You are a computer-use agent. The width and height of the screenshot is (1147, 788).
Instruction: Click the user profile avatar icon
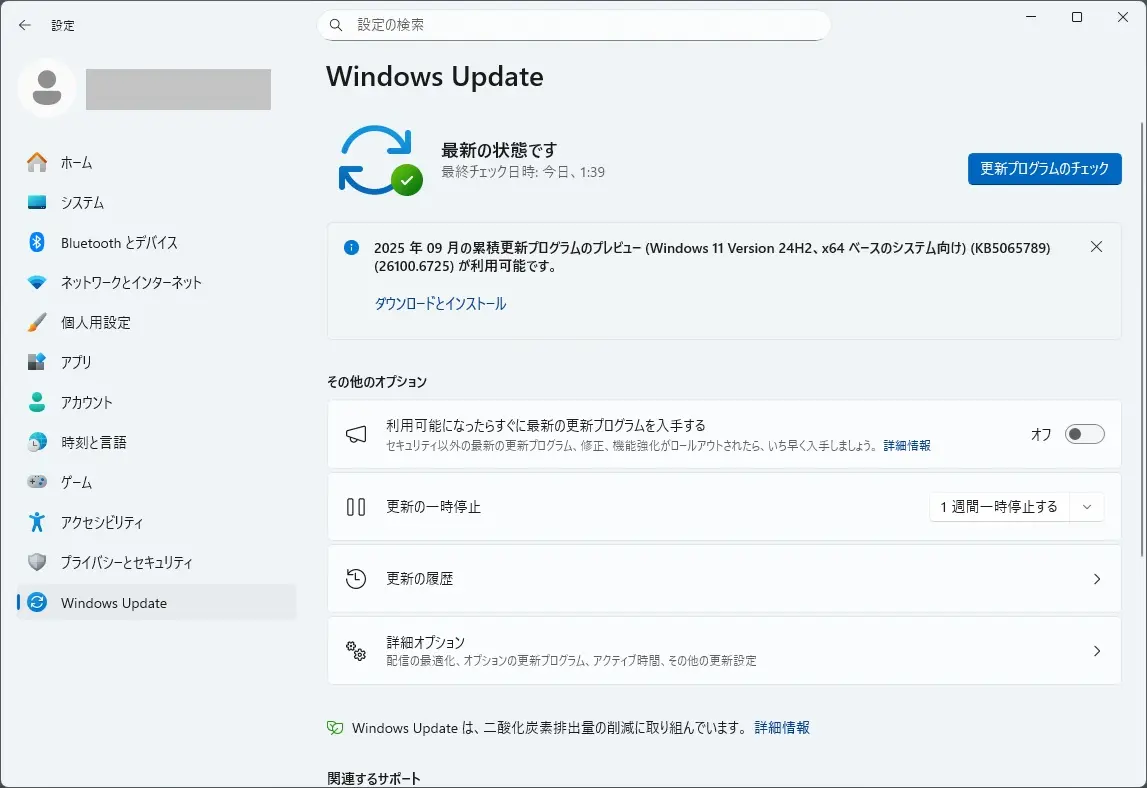point(46,89)
